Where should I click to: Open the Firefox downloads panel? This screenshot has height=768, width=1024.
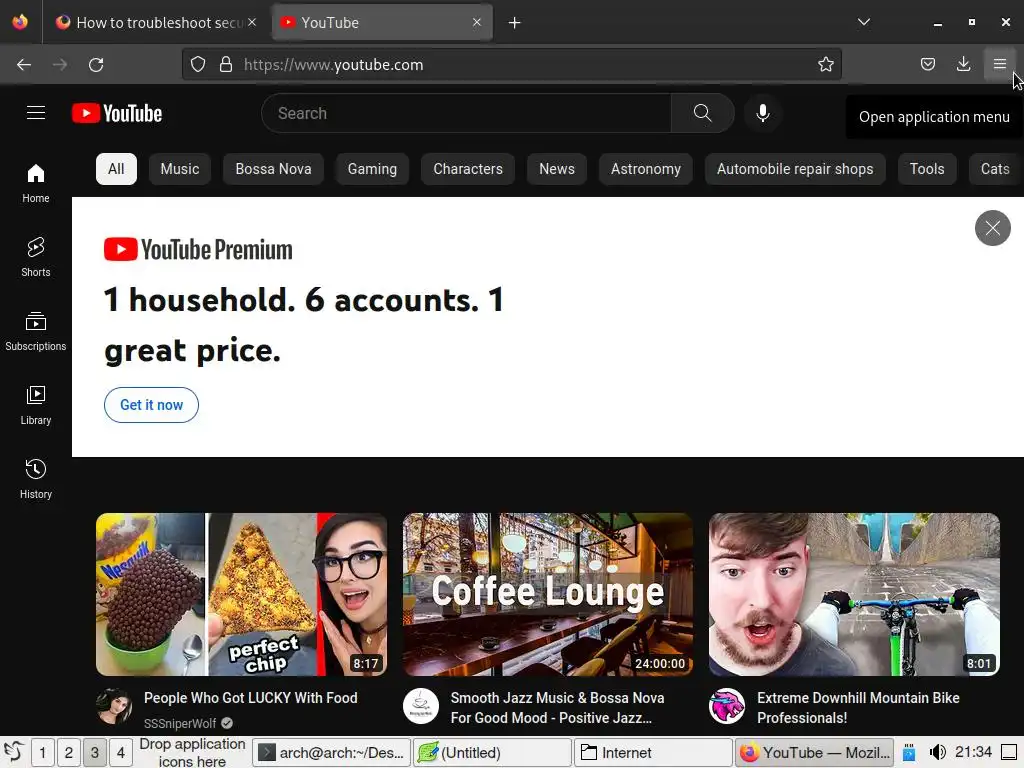[x=963, y=64]
